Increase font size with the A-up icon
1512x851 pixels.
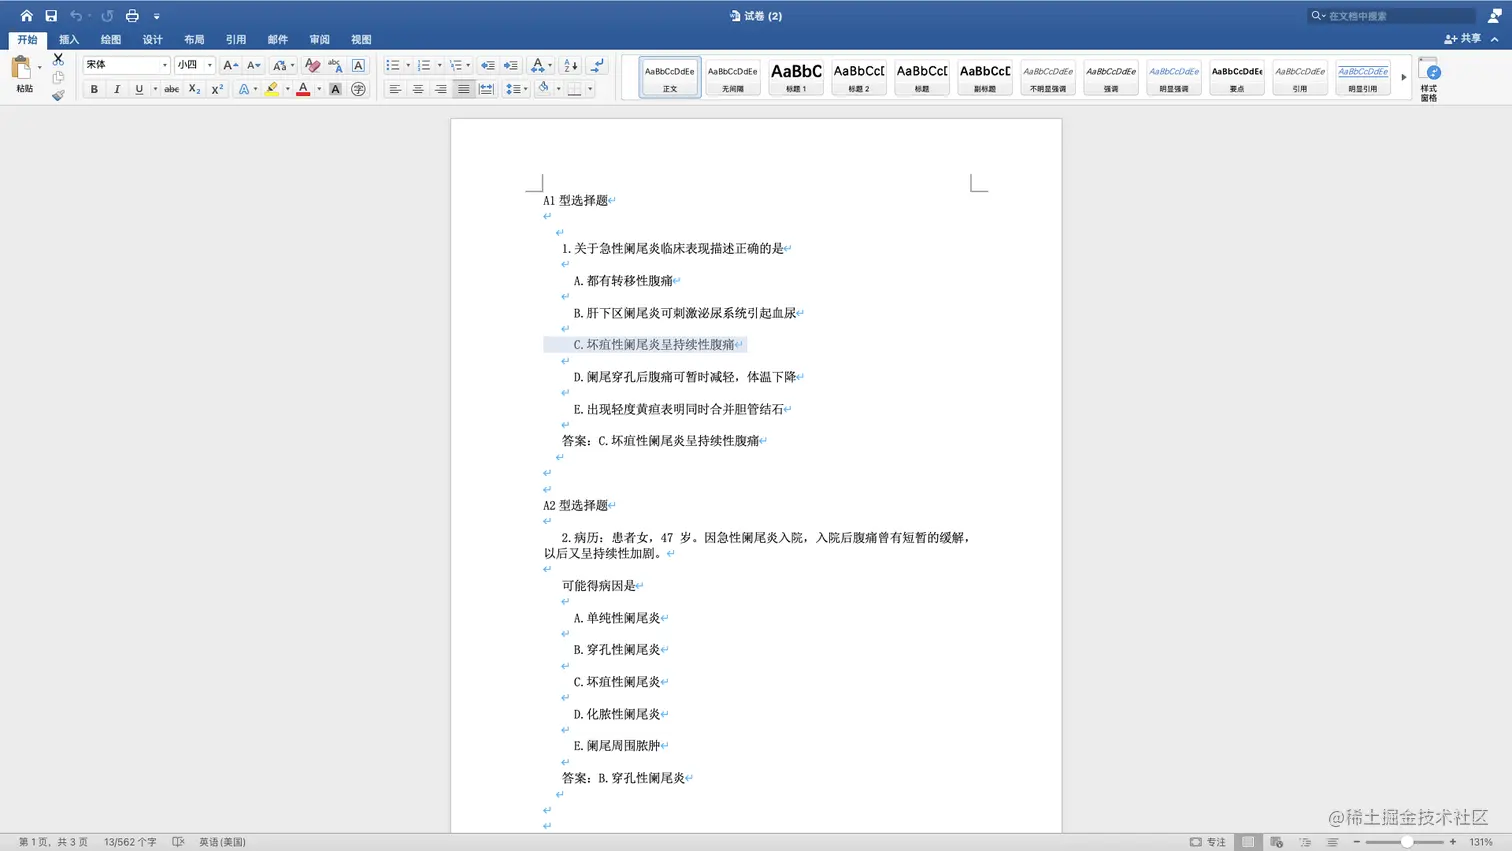pyautogui.click(x=230, y=65)
